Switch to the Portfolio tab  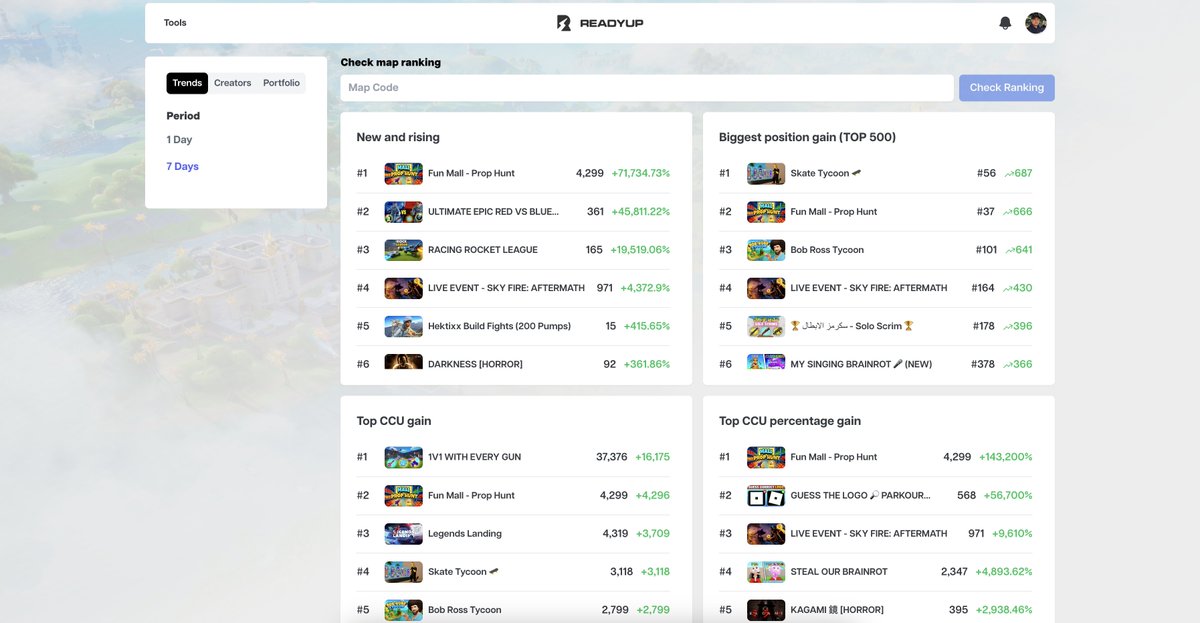[281, 82]
